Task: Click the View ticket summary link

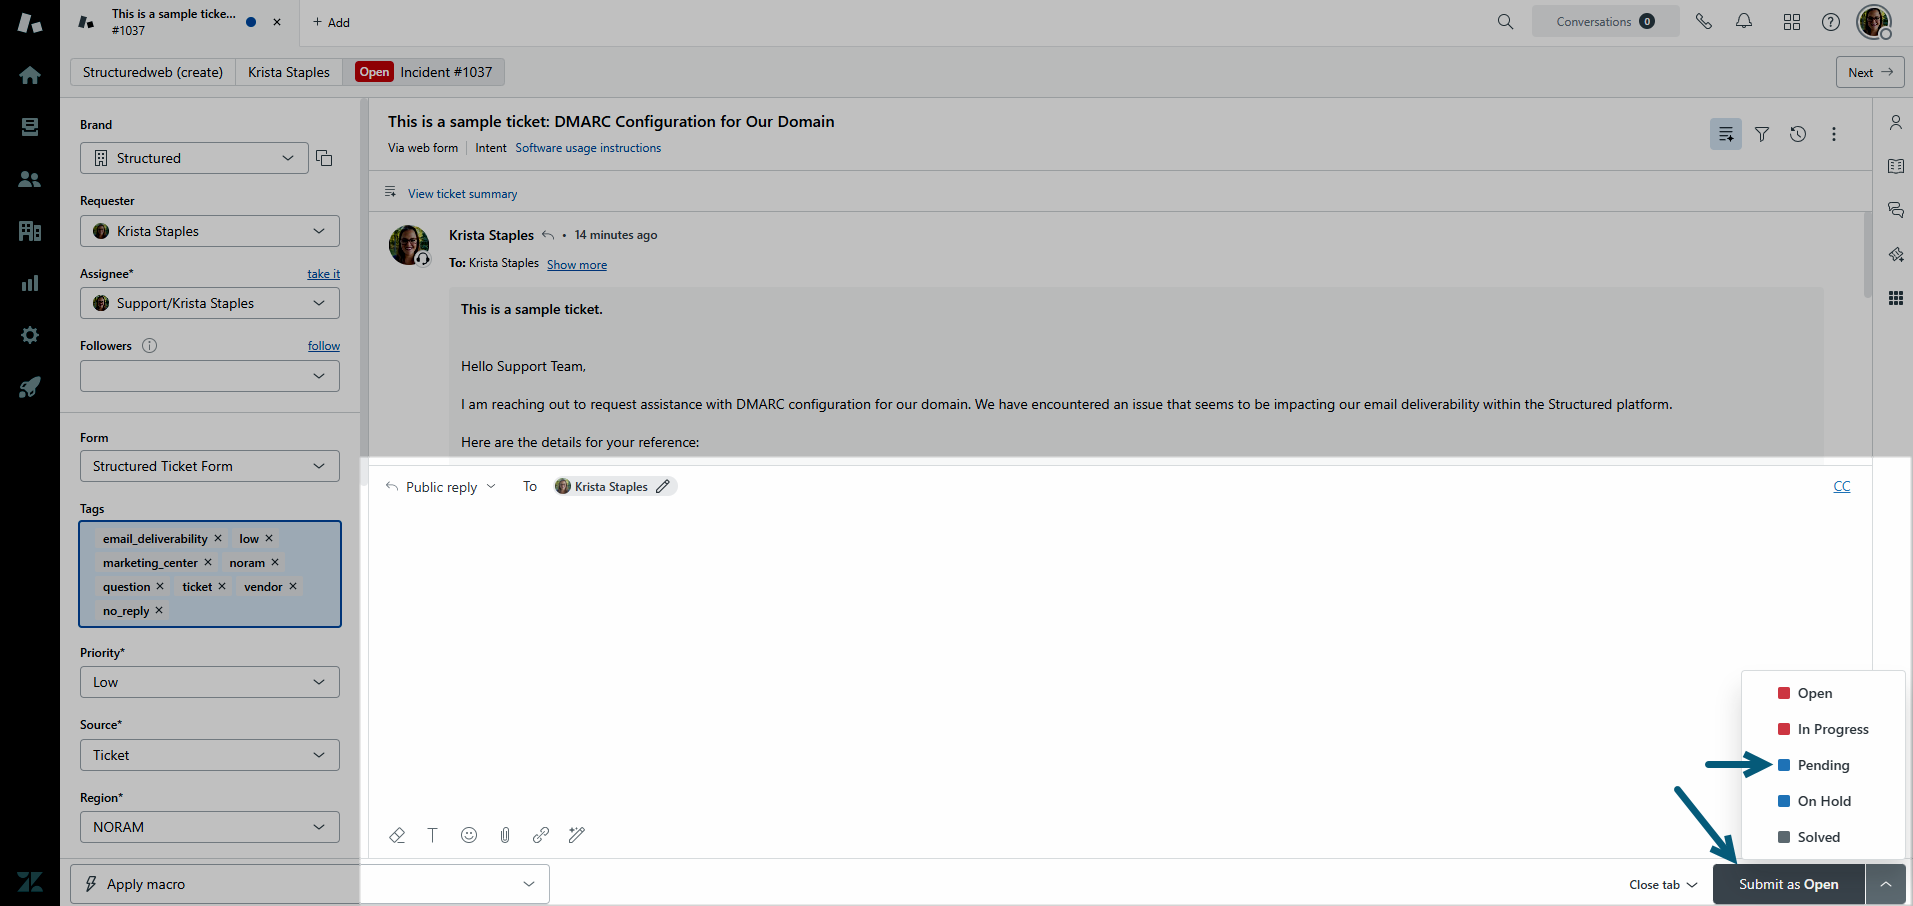Action: pyautogui.click(x=462, y=194)
